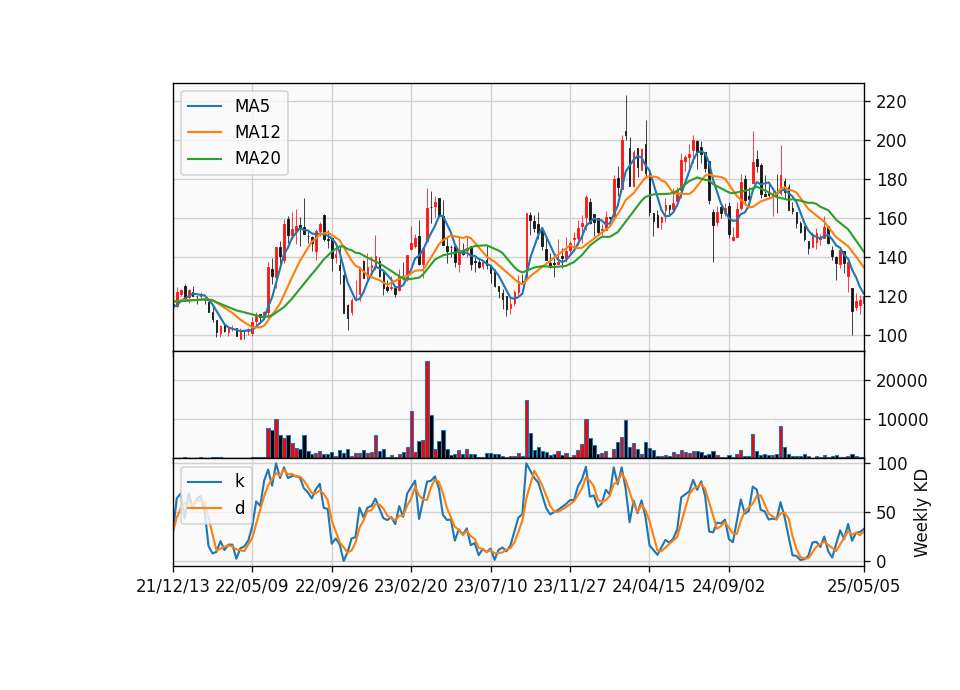Click the 120 price axis label
This screenshot has width=960, height=690.
coord(891,297)
